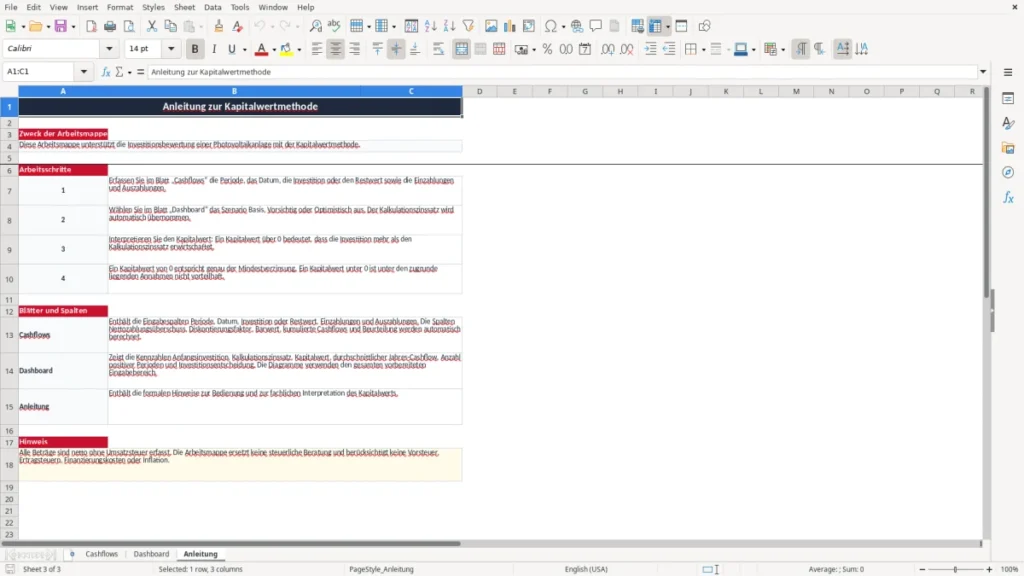This screenshot has height=576, width=1024.
Task: Open the sidebar Properties panel
Action: (x=1008, y=99)
